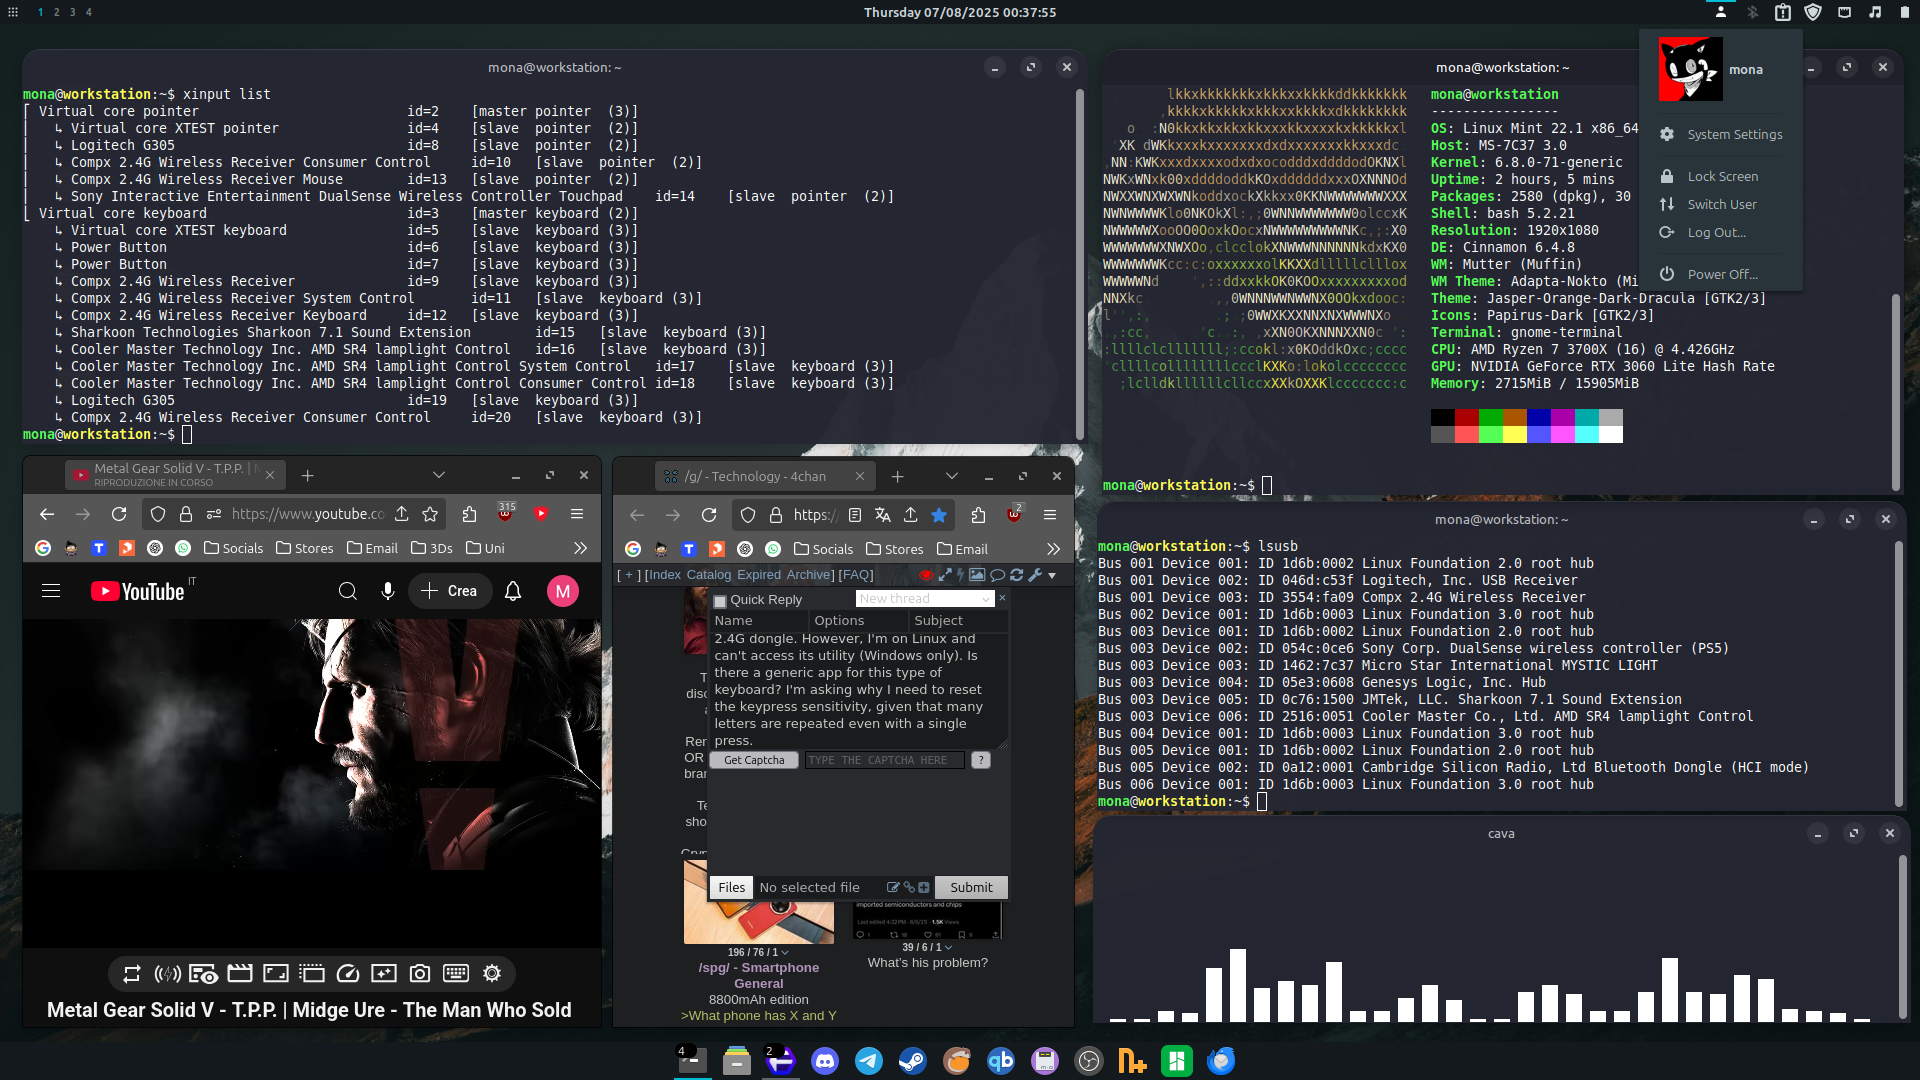Open Telegram from the dock
This screenshot has width=1920, height=1080.
869,1061
